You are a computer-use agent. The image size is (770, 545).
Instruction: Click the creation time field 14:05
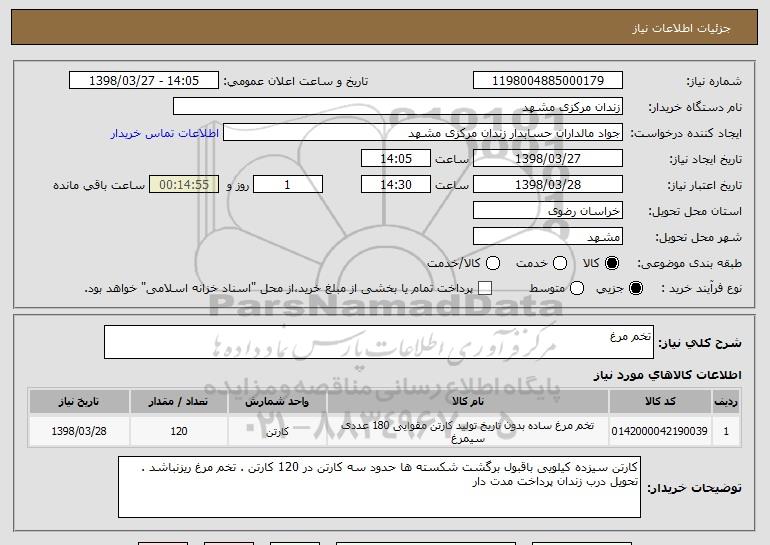pyautogui.click(x=396, y=159)
